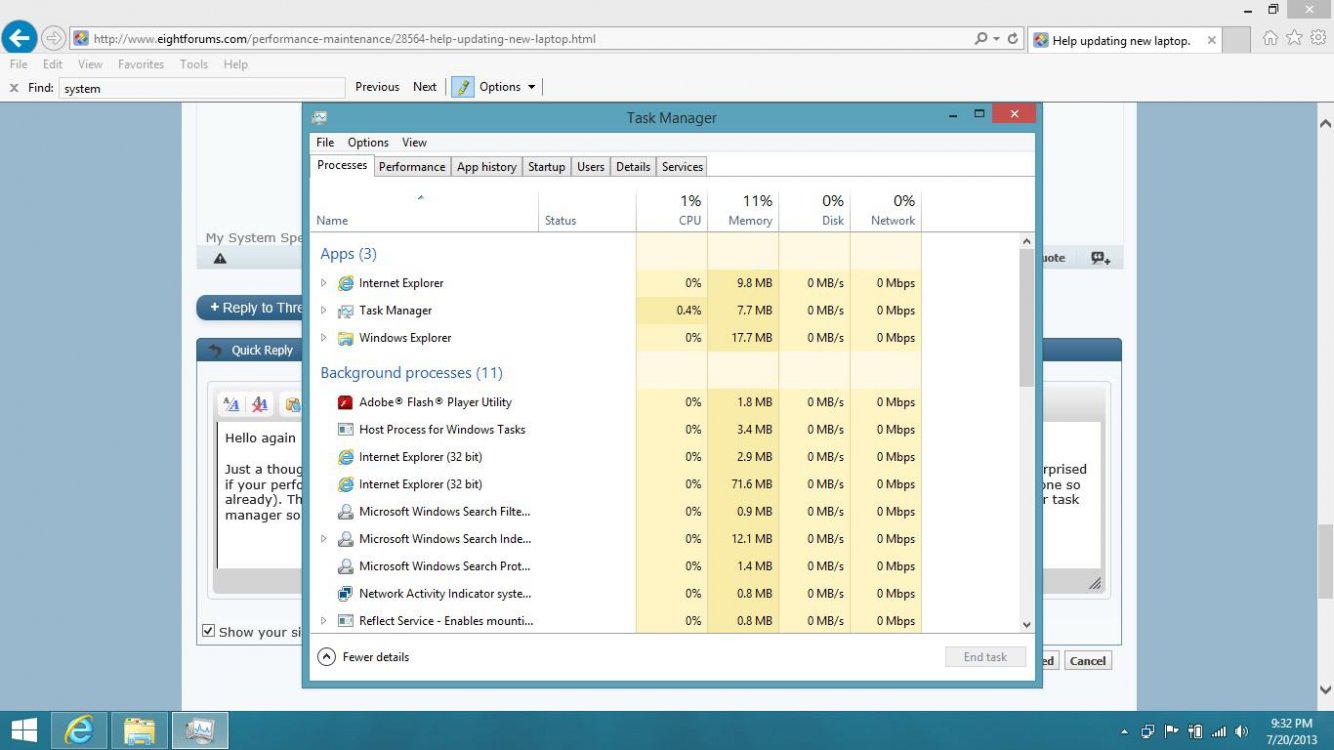Click the browser back arrow button

coord(19,39)
